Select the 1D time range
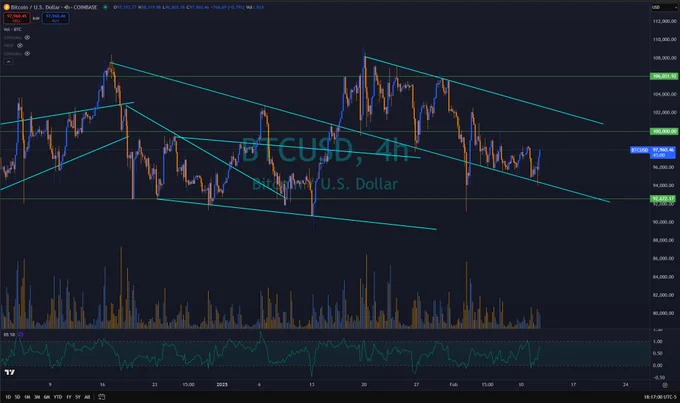The width and height of the screenshot is (680, 403). click(x=8, y=397)
